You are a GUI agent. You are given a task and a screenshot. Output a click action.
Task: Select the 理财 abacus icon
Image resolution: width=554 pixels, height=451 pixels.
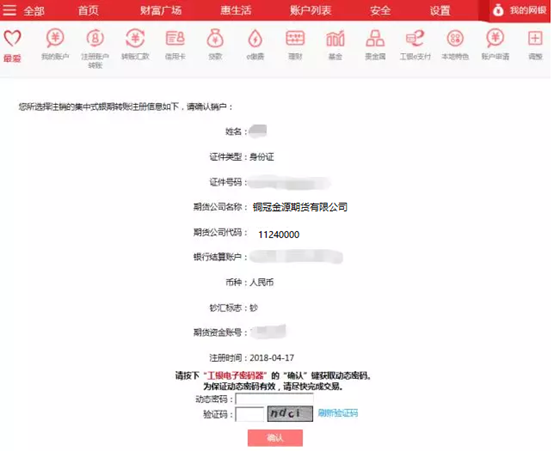[x=295, y=38]
